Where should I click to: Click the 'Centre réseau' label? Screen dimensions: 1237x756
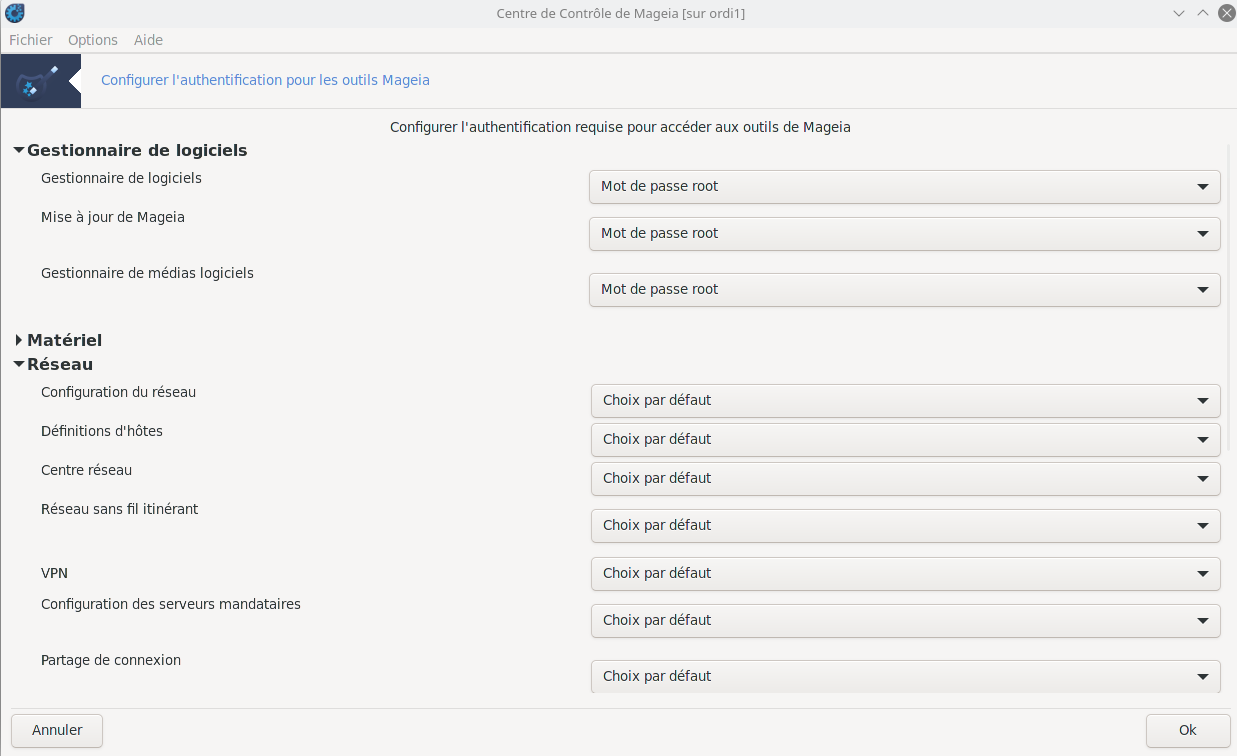tap(86, 470)
